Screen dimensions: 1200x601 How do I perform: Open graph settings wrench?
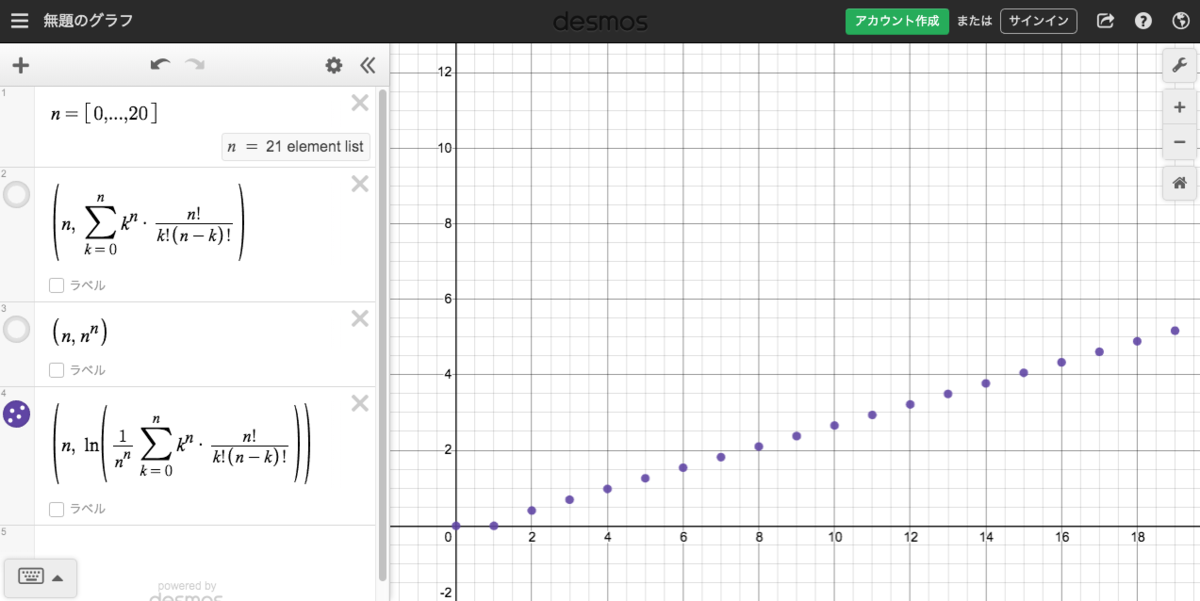(1179, 66)
